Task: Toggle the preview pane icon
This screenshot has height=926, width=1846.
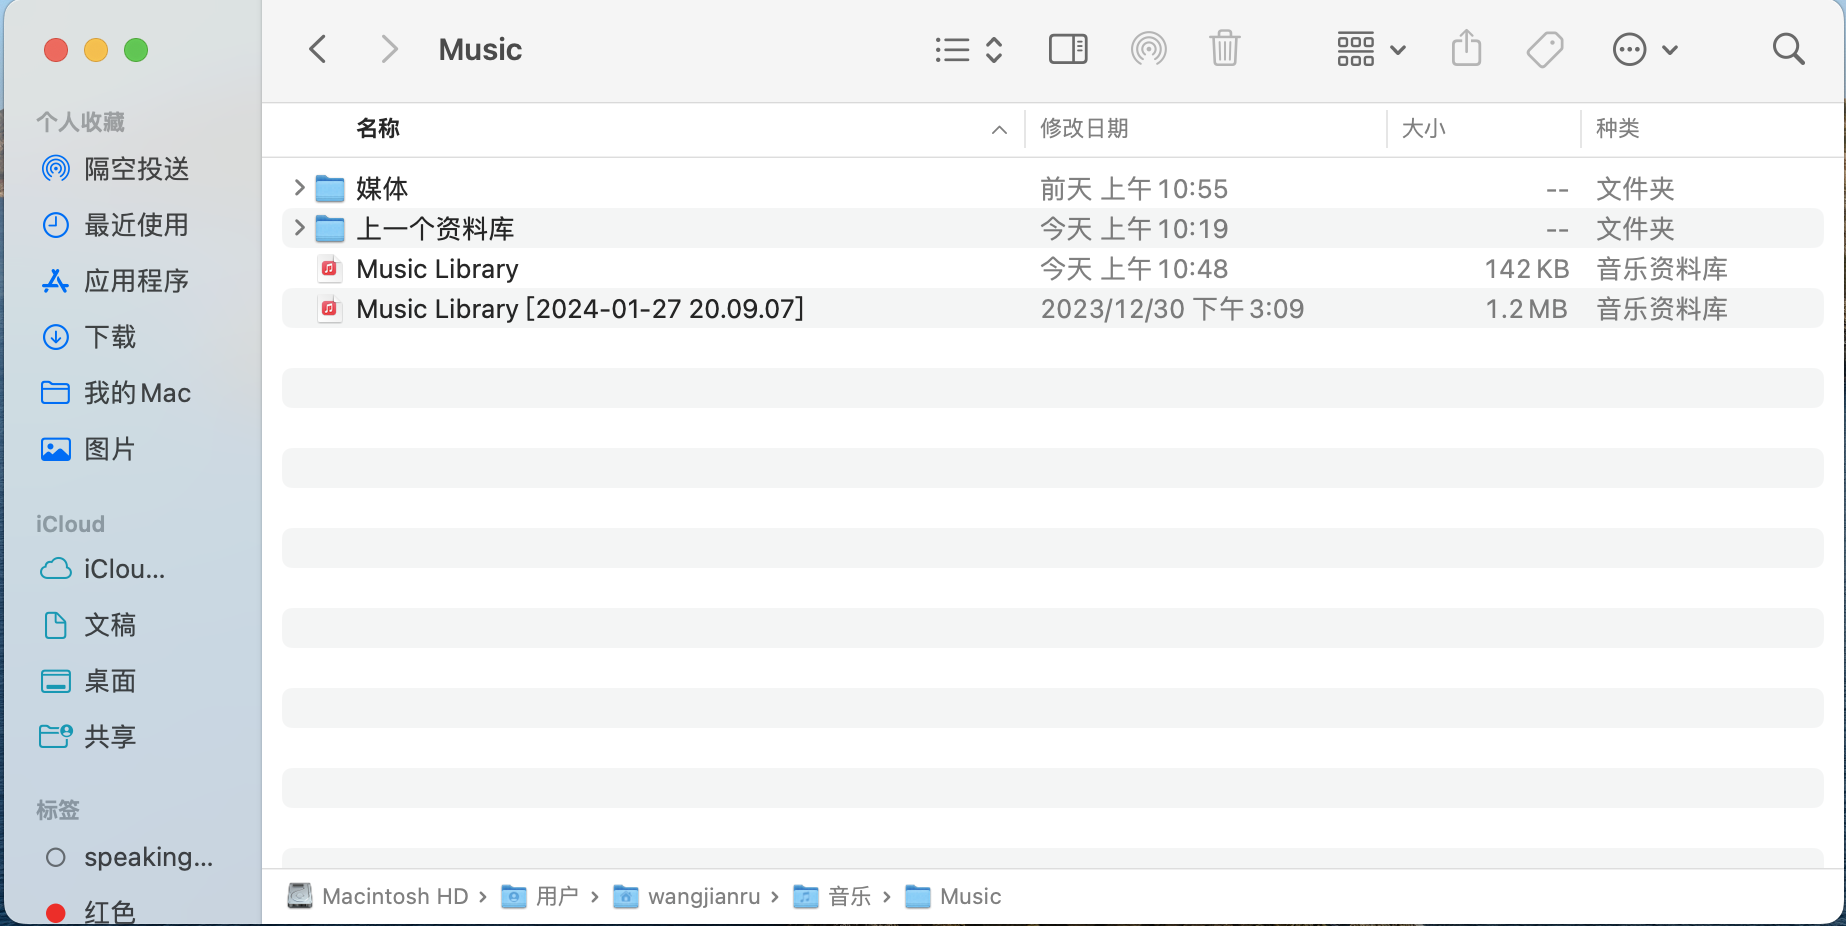Action: [1068, 49]
